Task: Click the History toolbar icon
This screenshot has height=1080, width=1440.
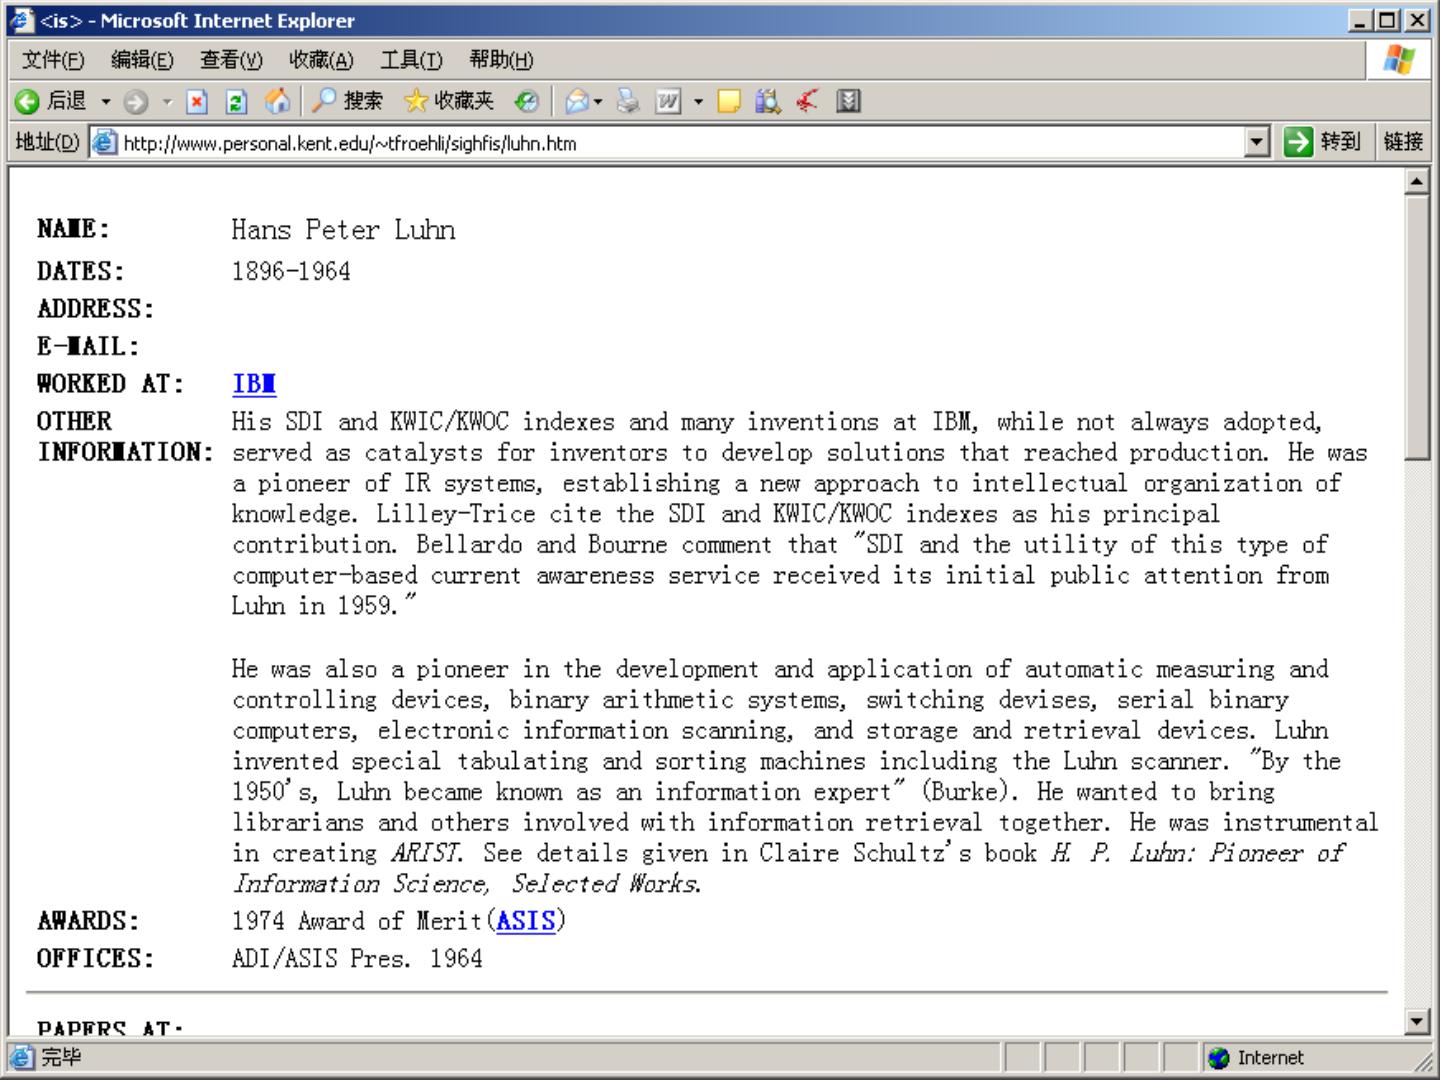Action: point(526,101)
